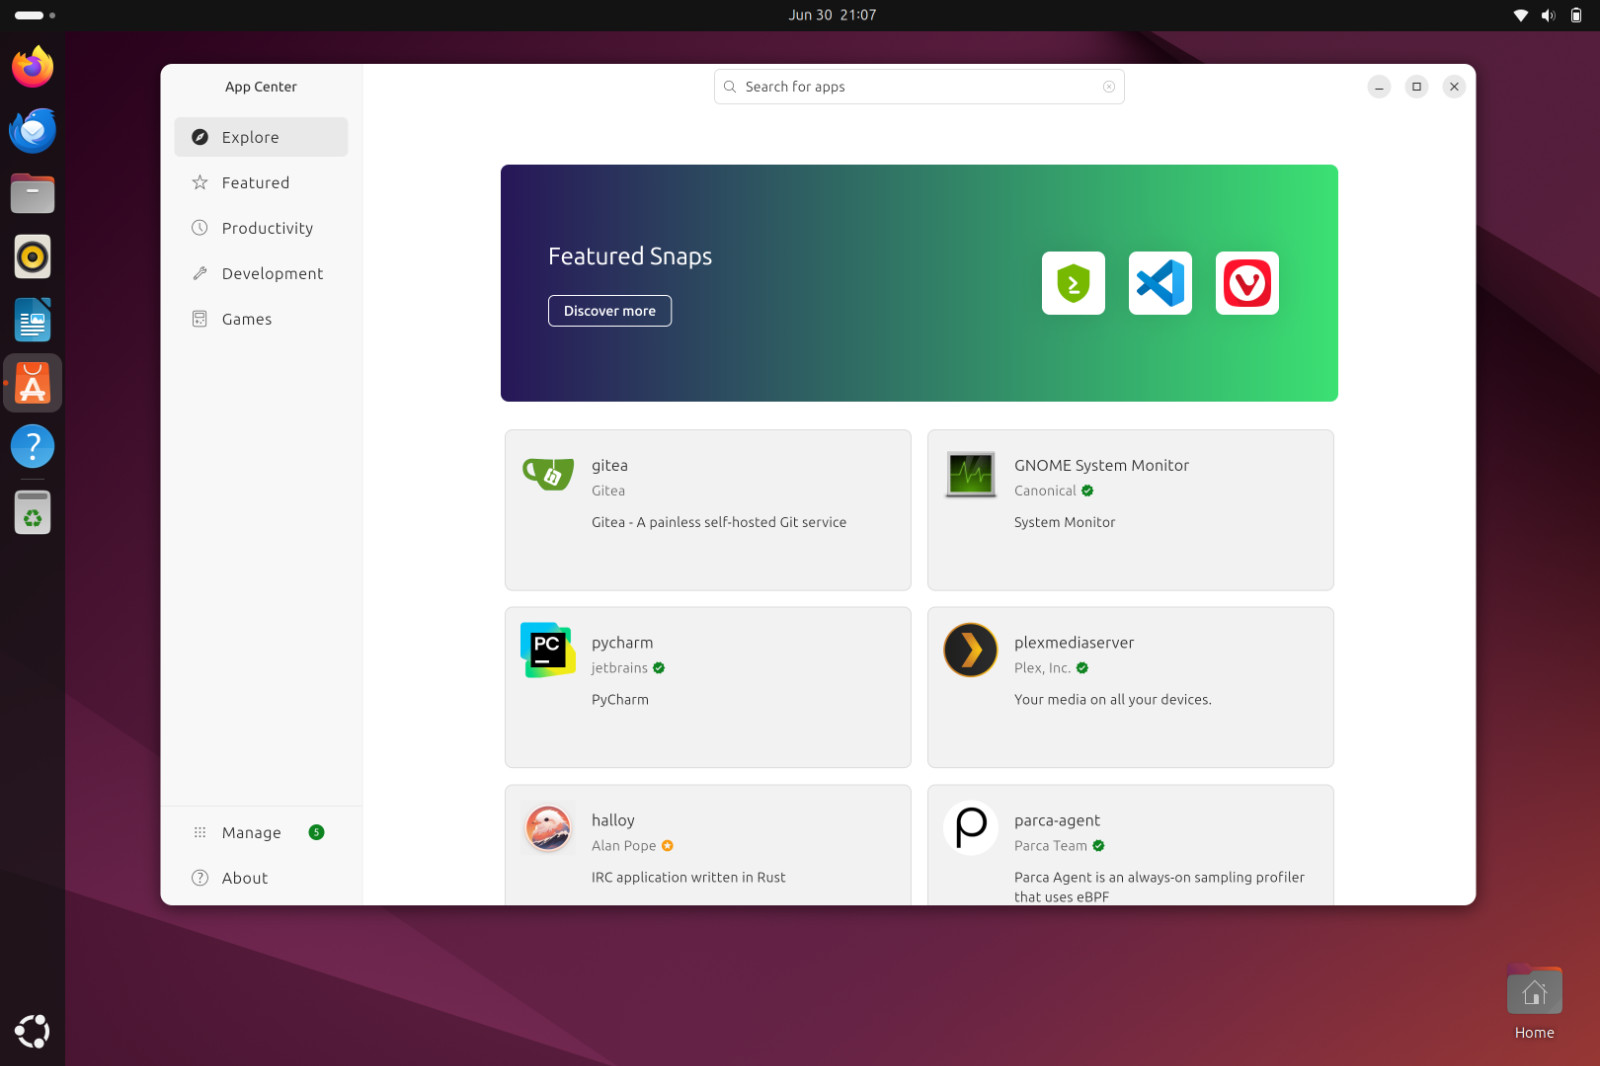This screenshot has width=1600, height=1066.
Task: Open the Files manager dock icon
Action: point(33,193)
